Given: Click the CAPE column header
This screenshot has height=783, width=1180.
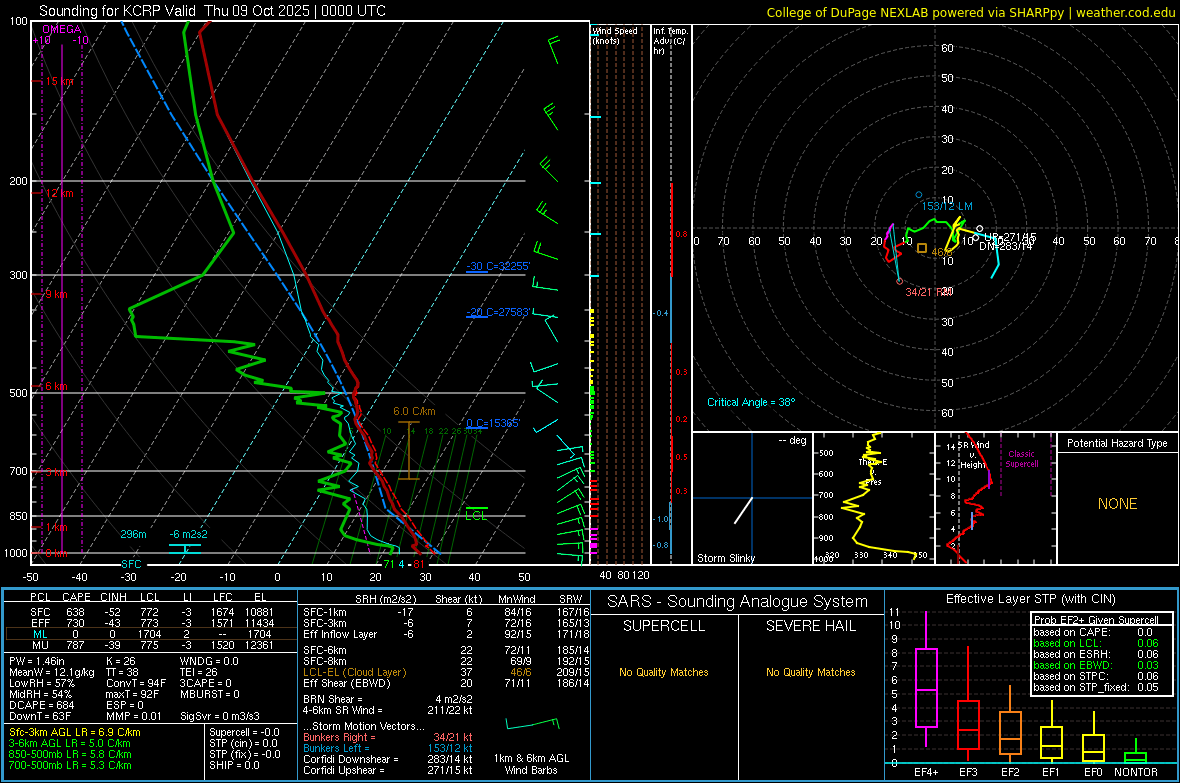Looking at the screenshot, I should click(x=76, y=598).
